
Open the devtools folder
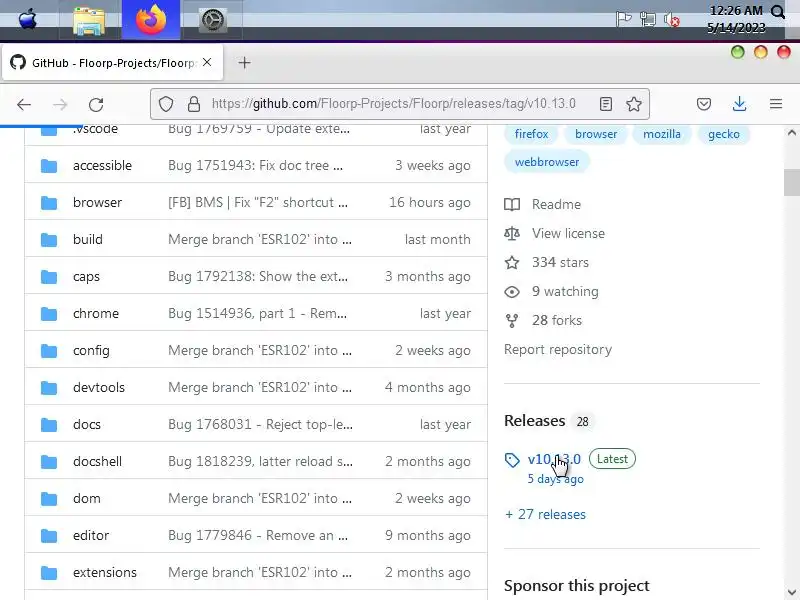[99, 387]
